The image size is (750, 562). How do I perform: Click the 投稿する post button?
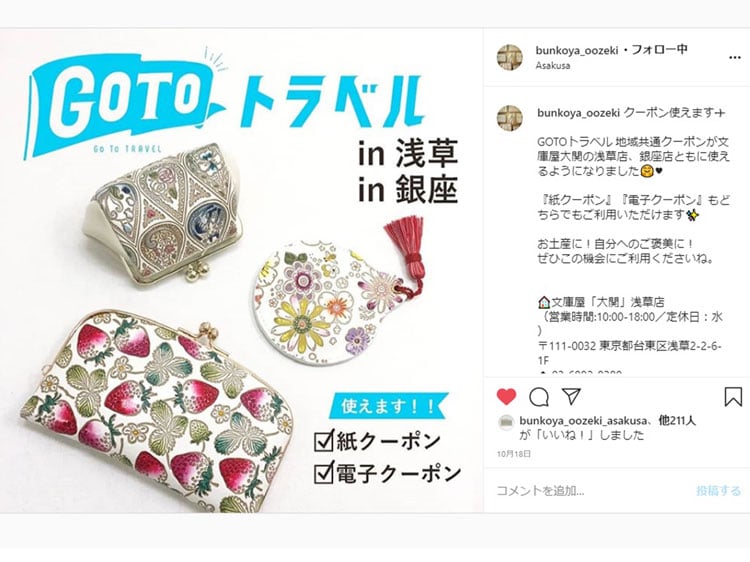718,490
